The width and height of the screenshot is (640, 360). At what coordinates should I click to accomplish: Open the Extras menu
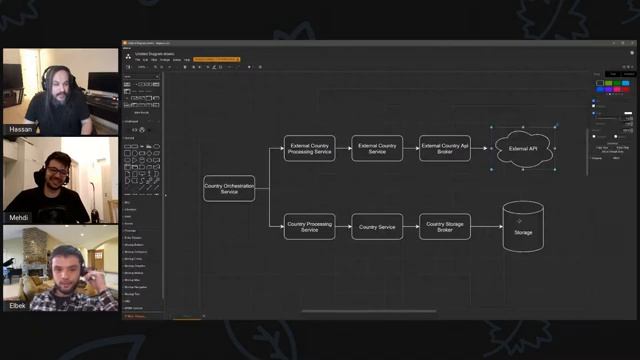(x=177, y=60)
